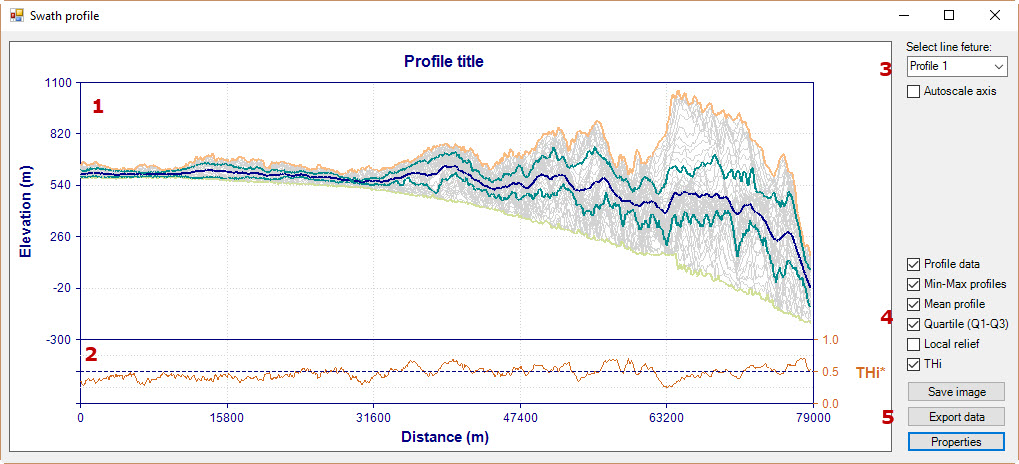The height and width of the screenshot is (464, 1019).
Task: Enable the Autoscale axis checkbox
Action: pyautogui.click(x=914, y=92)
